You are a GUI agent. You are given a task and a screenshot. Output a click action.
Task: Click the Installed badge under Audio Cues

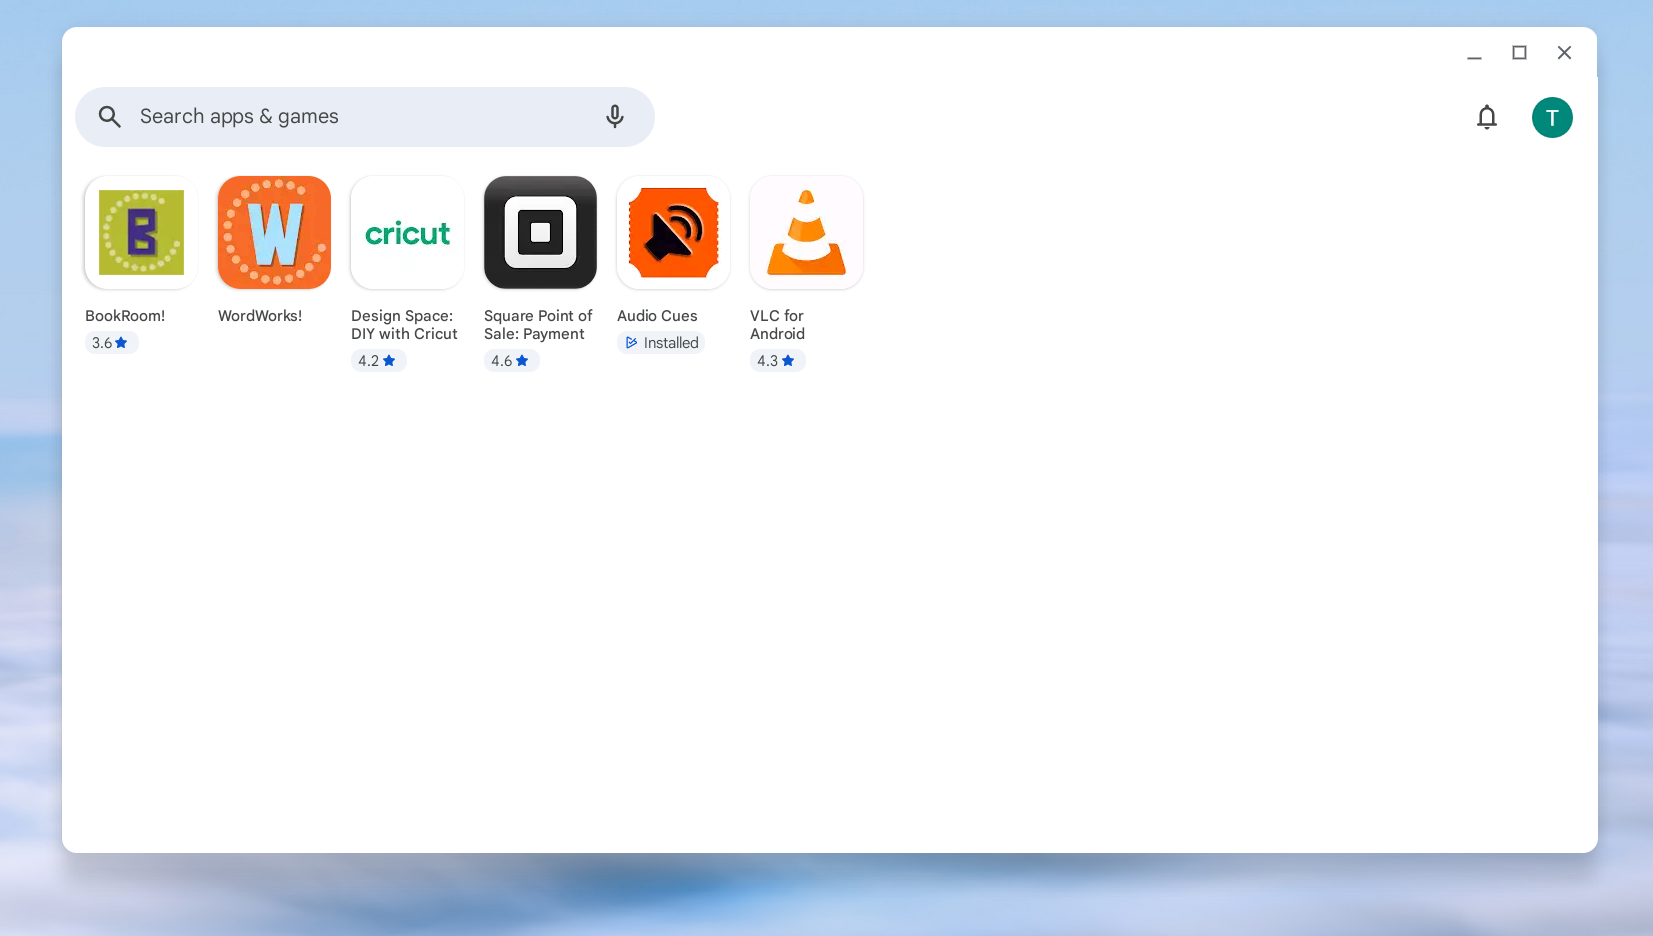tap(661, 343)
